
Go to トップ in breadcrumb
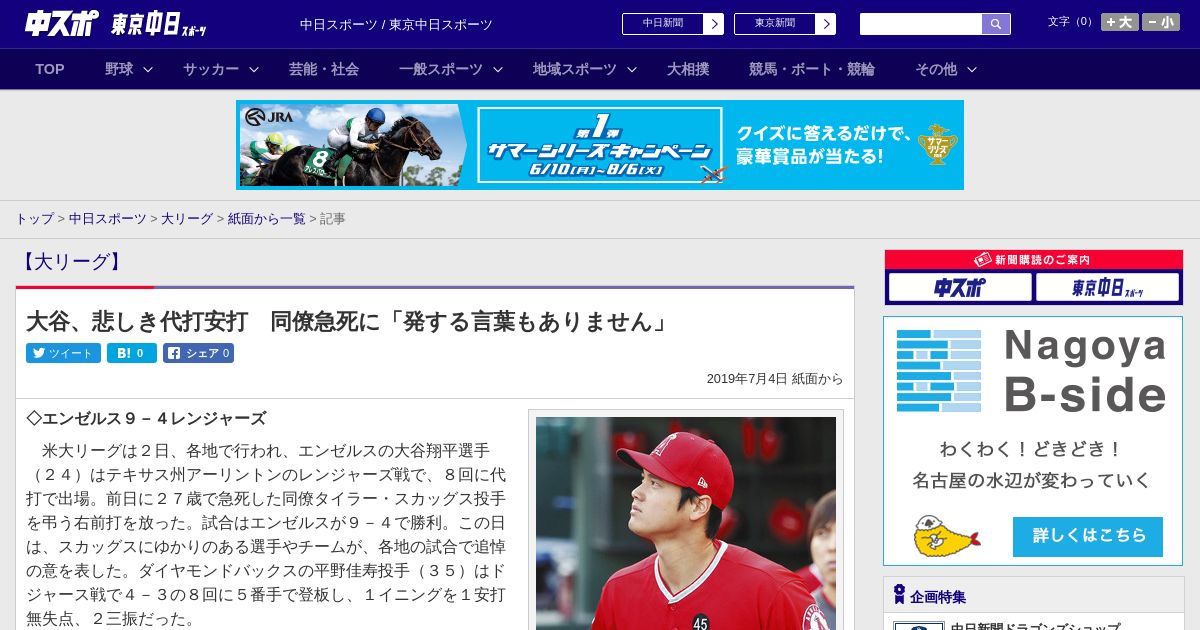point(34,218)
